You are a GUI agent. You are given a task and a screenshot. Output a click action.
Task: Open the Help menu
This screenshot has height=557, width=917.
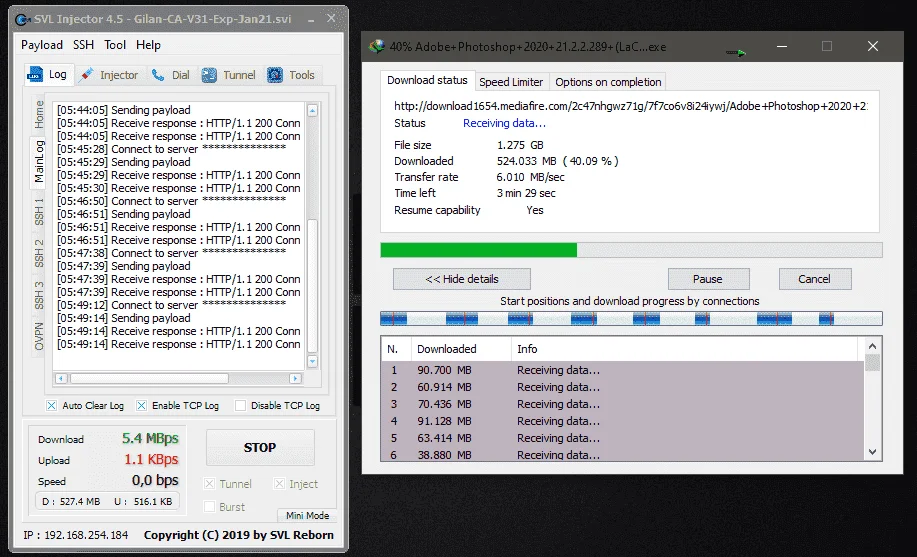(x=148, y=45)
